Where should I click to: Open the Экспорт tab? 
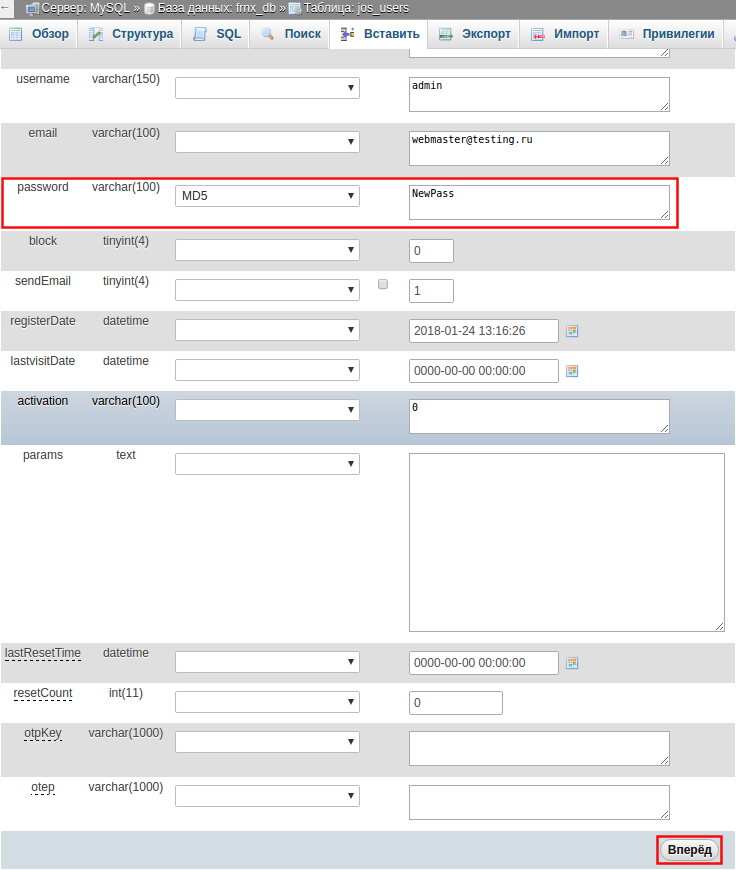pos(474,34)
